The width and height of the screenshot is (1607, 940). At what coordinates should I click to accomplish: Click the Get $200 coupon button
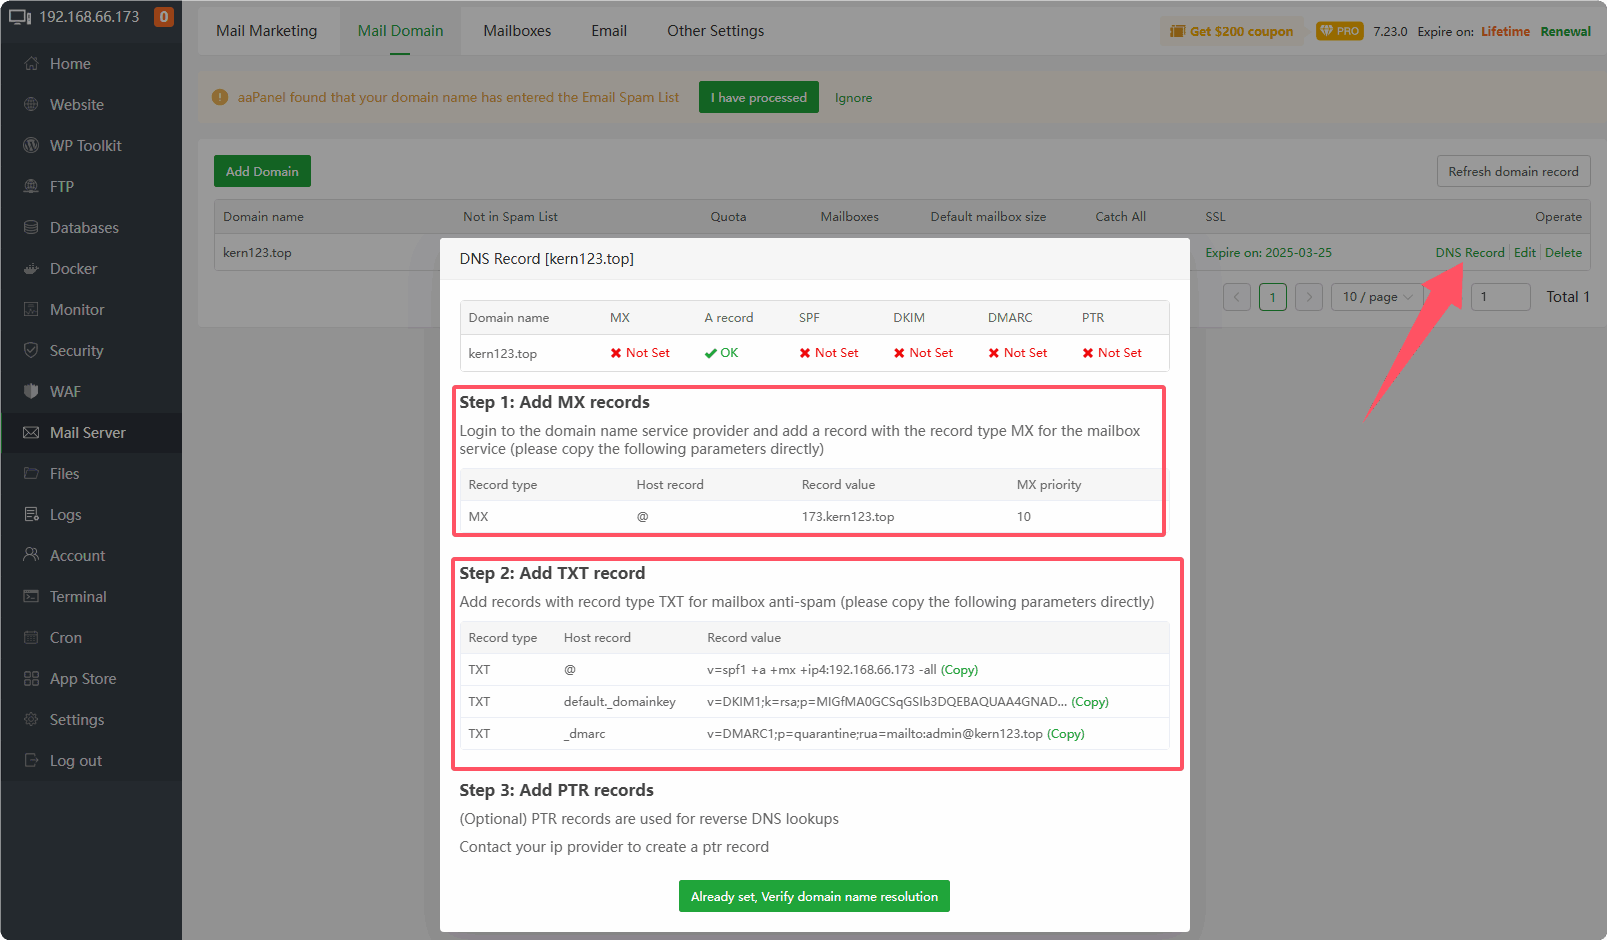pos(1232,31)
